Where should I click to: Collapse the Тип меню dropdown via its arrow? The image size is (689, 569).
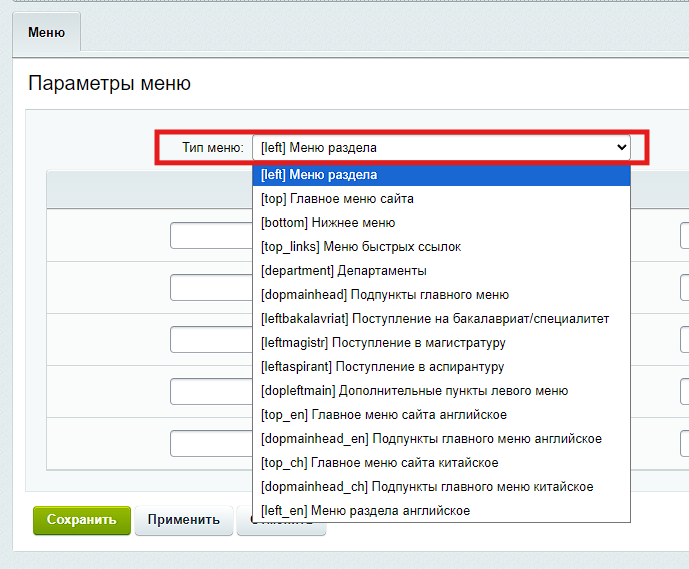coord(621,147)
